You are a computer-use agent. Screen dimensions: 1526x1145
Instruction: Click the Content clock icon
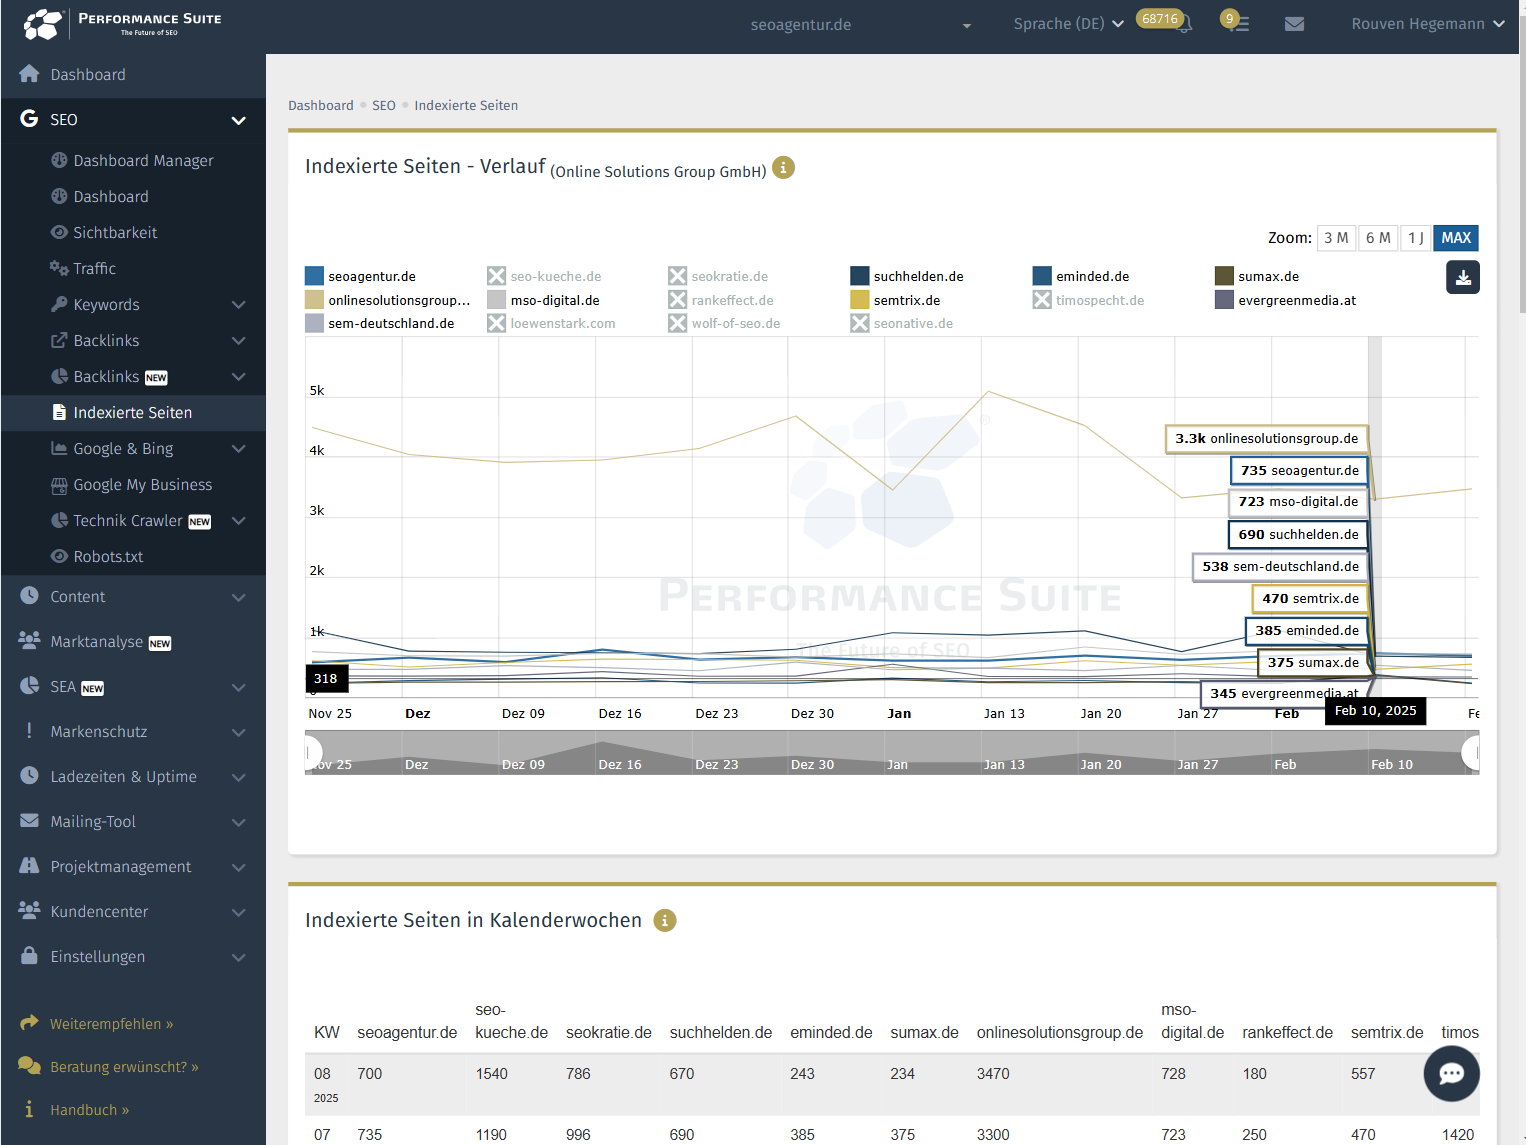(x=29, y=596)
